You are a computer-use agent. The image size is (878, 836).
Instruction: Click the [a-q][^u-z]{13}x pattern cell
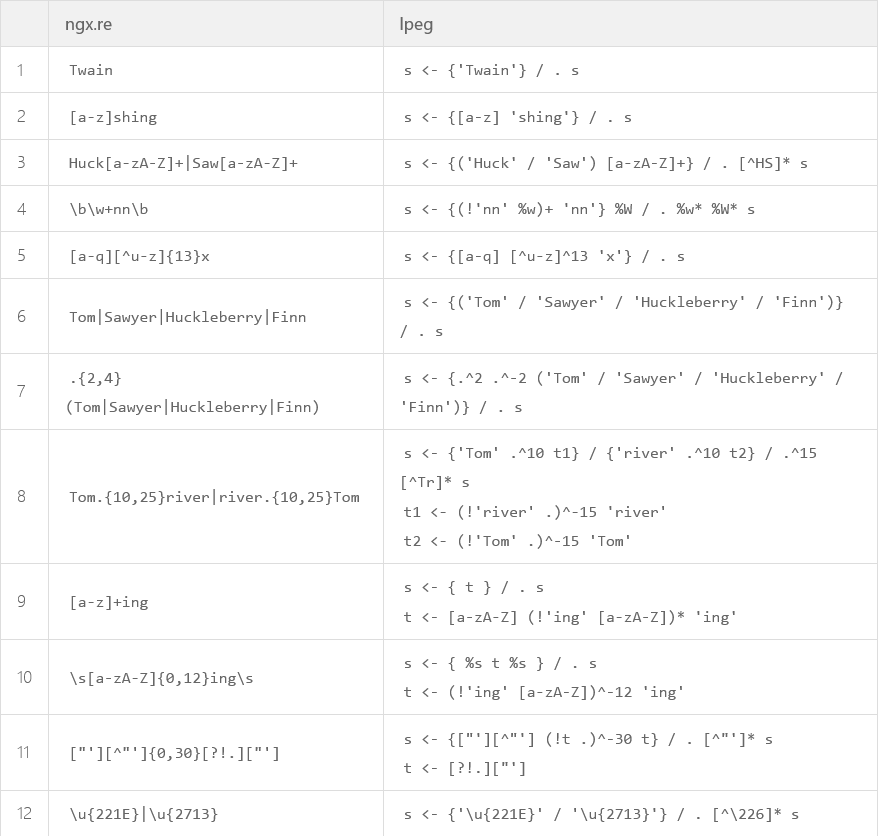tap(216, 255)
